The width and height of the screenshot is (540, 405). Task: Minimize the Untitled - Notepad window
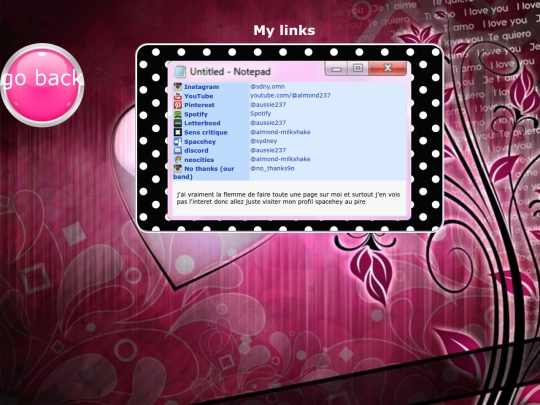pos(336,69)
